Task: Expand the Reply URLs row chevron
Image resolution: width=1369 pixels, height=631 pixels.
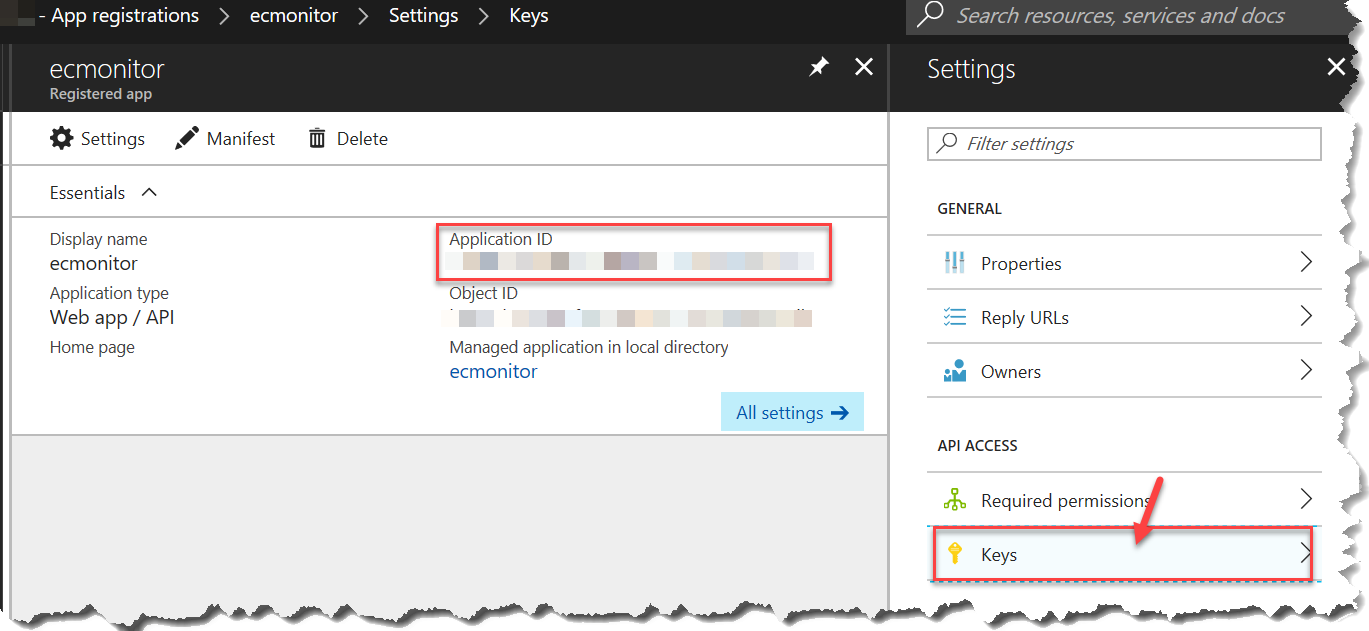Action: point(1305,316)
